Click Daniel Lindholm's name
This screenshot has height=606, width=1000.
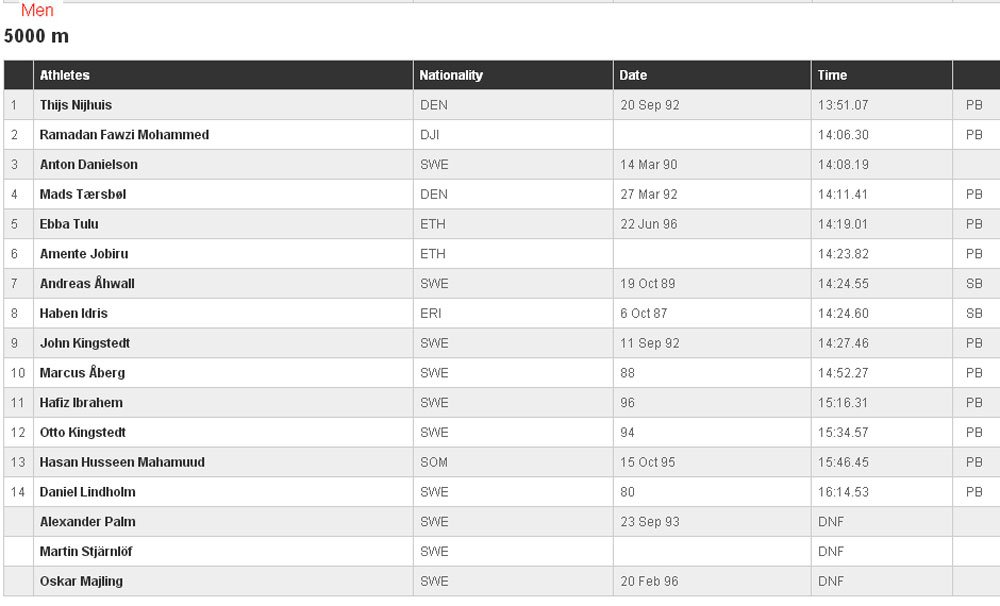coord(87,492)
